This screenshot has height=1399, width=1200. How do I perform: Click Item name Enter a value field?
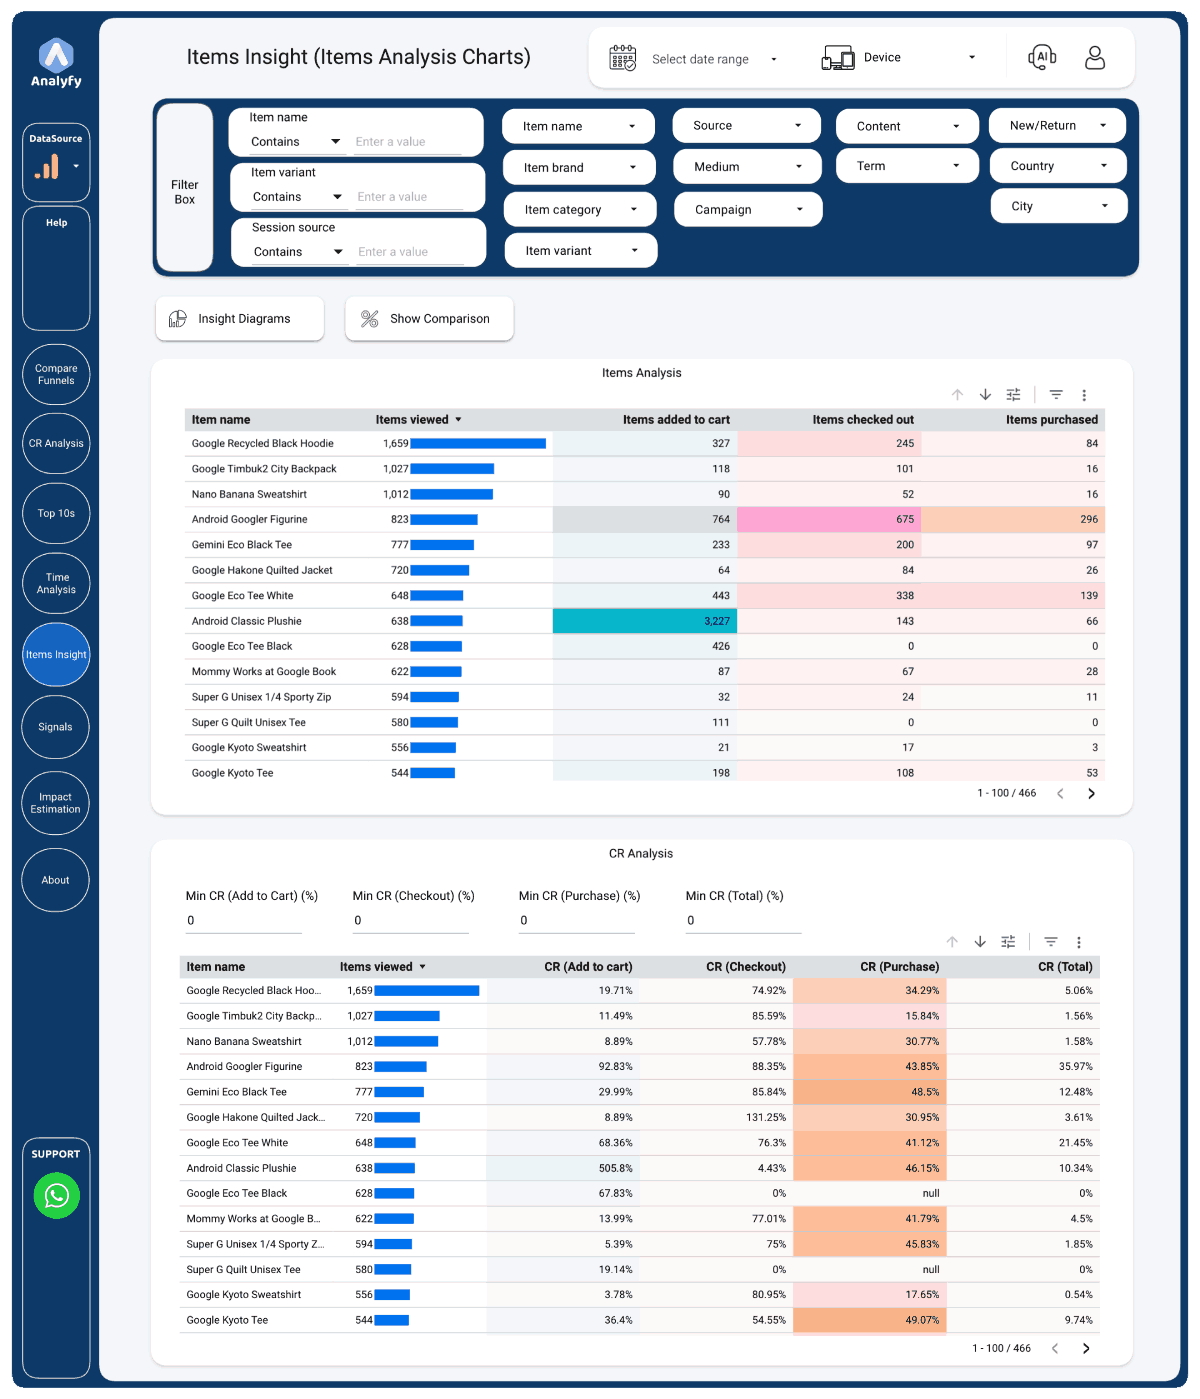[x=408, y=142]
